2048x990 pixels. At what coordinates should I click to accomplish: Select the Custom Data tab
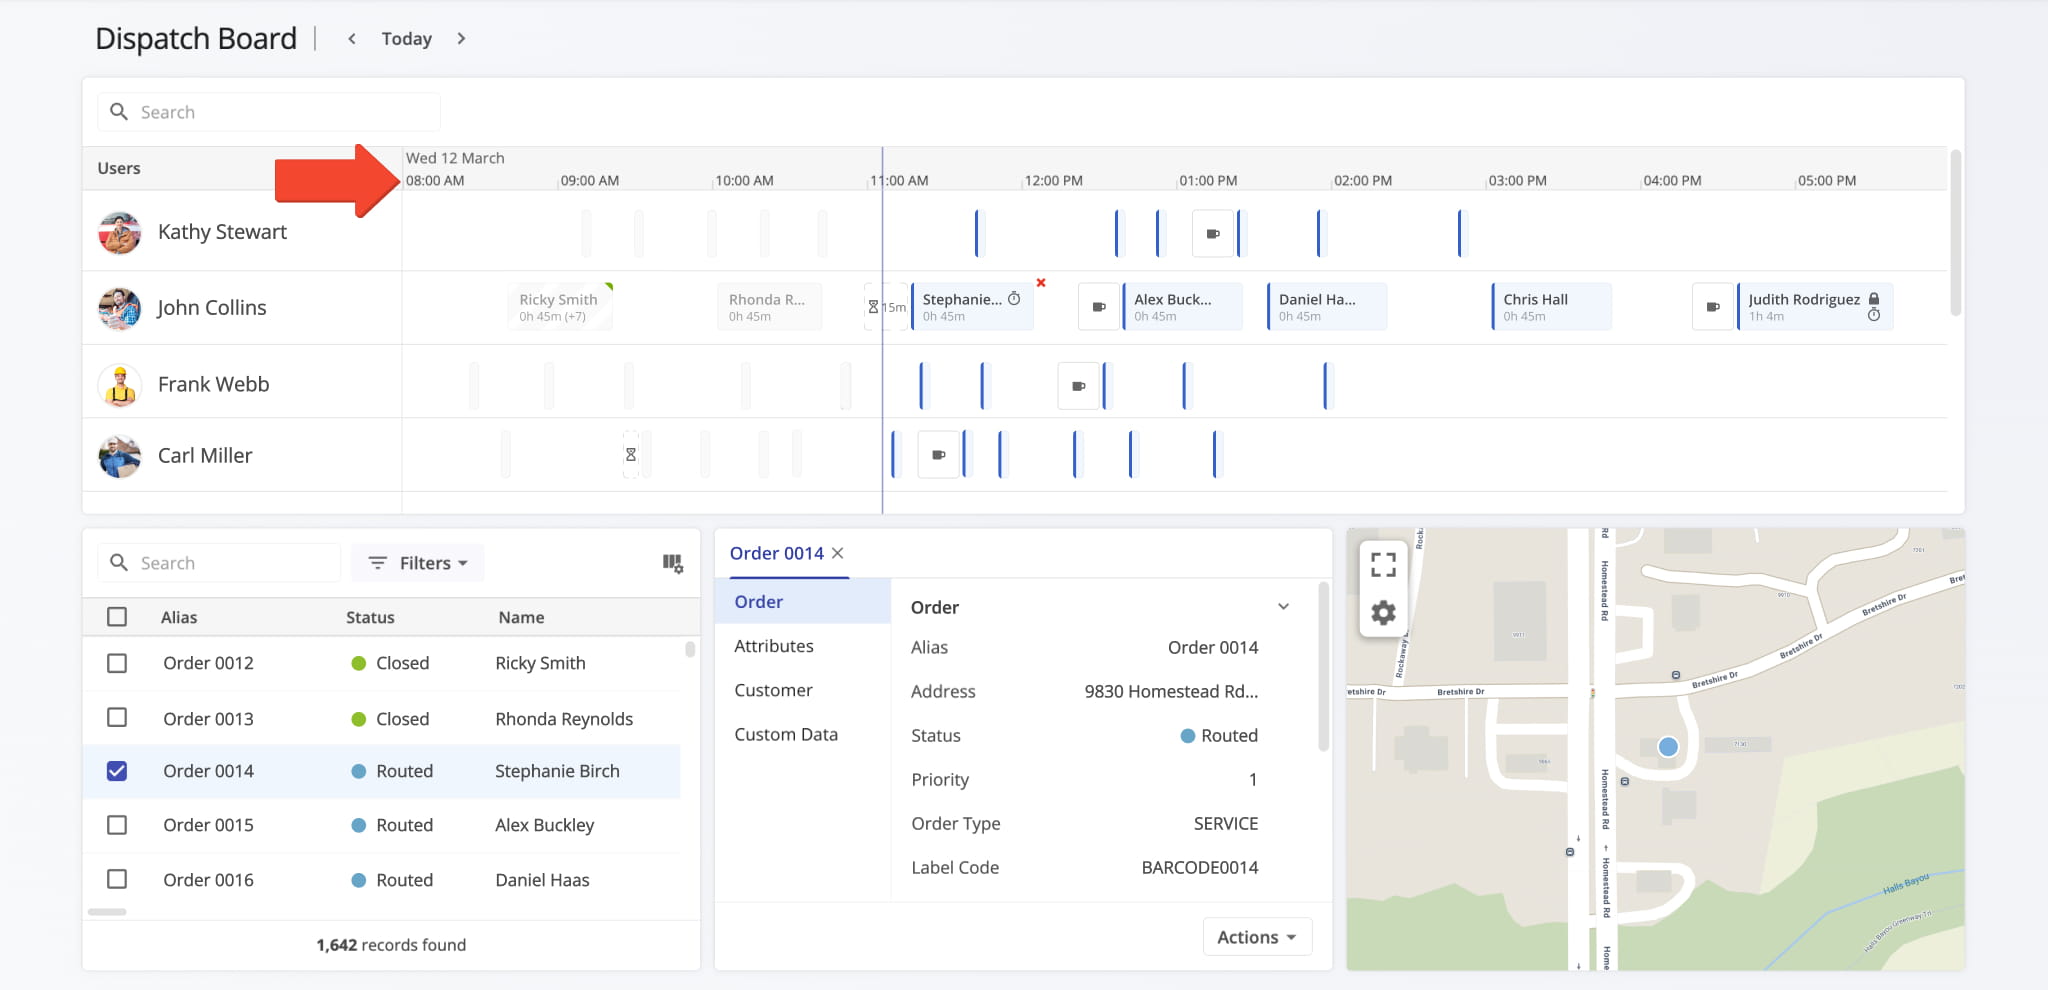(786, 734)
